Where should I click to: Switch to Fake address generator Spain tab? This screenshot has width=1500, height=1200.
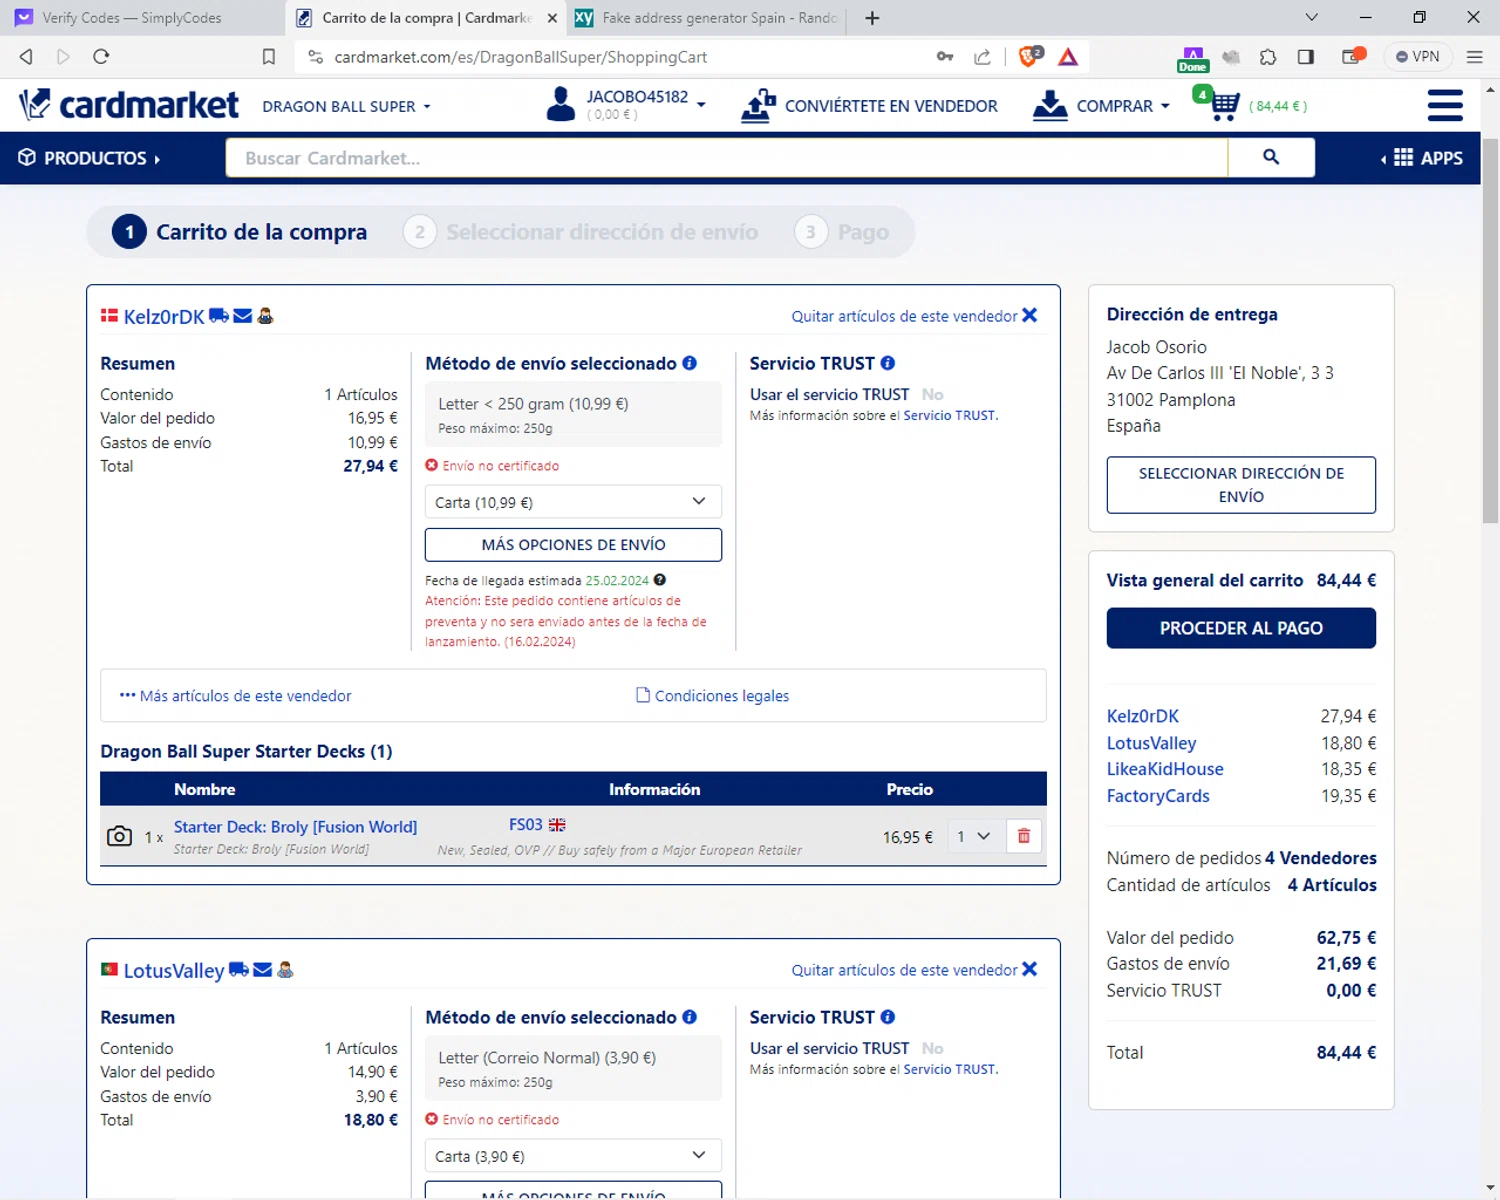(x=707, y=18)
